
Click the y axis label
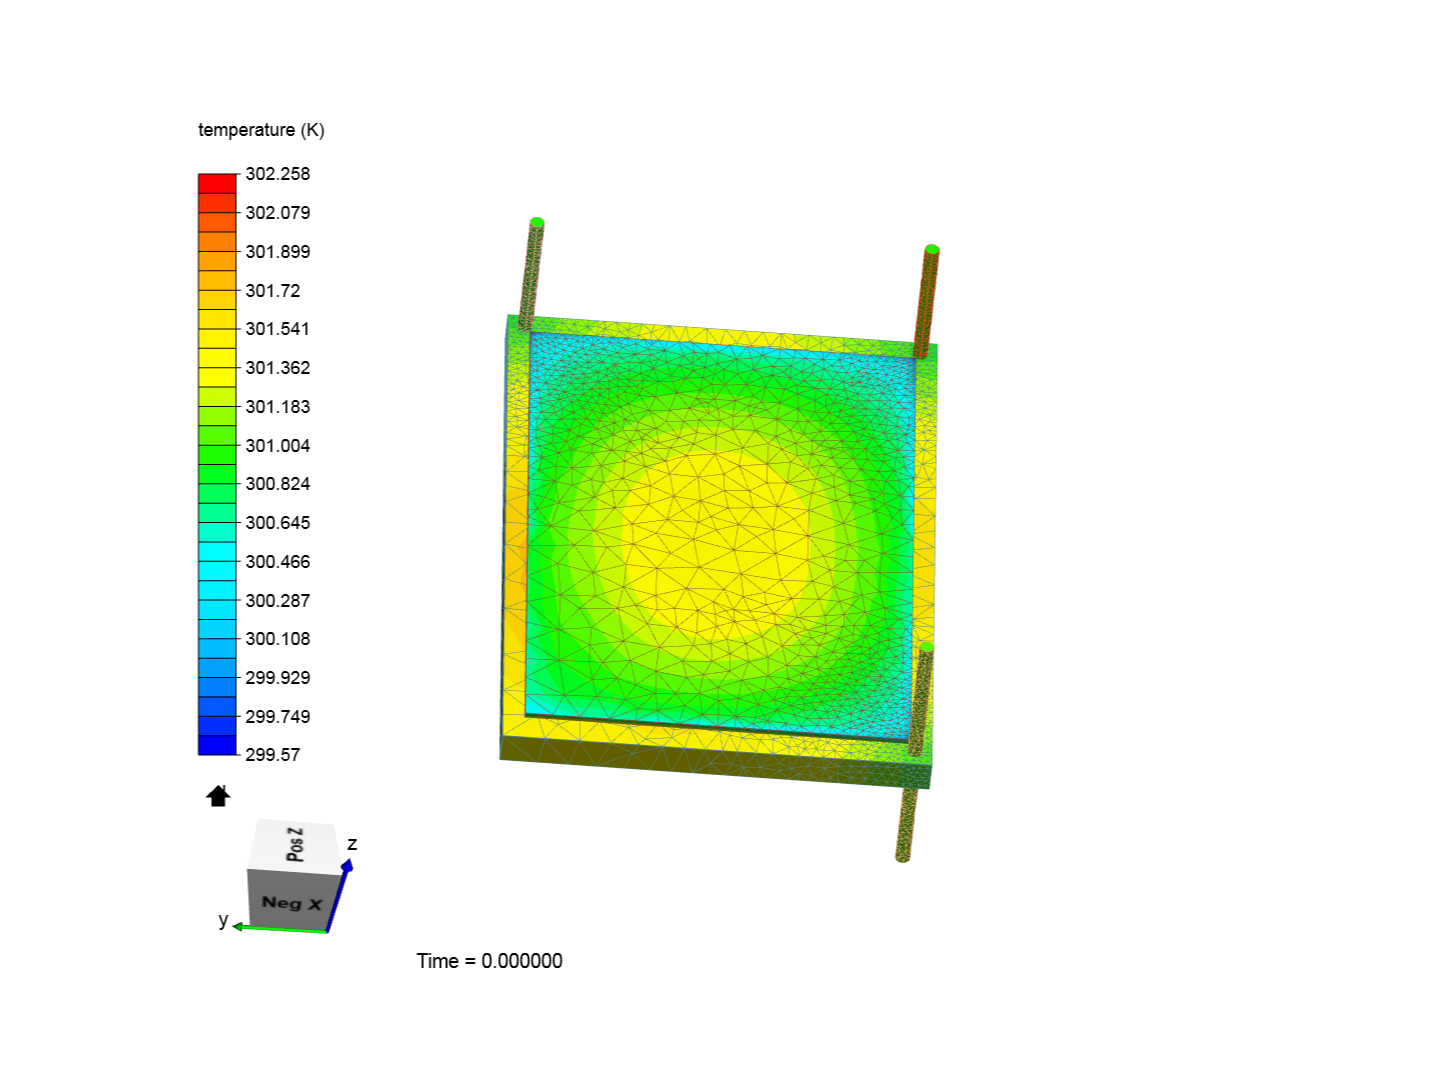tap(223, 920)
